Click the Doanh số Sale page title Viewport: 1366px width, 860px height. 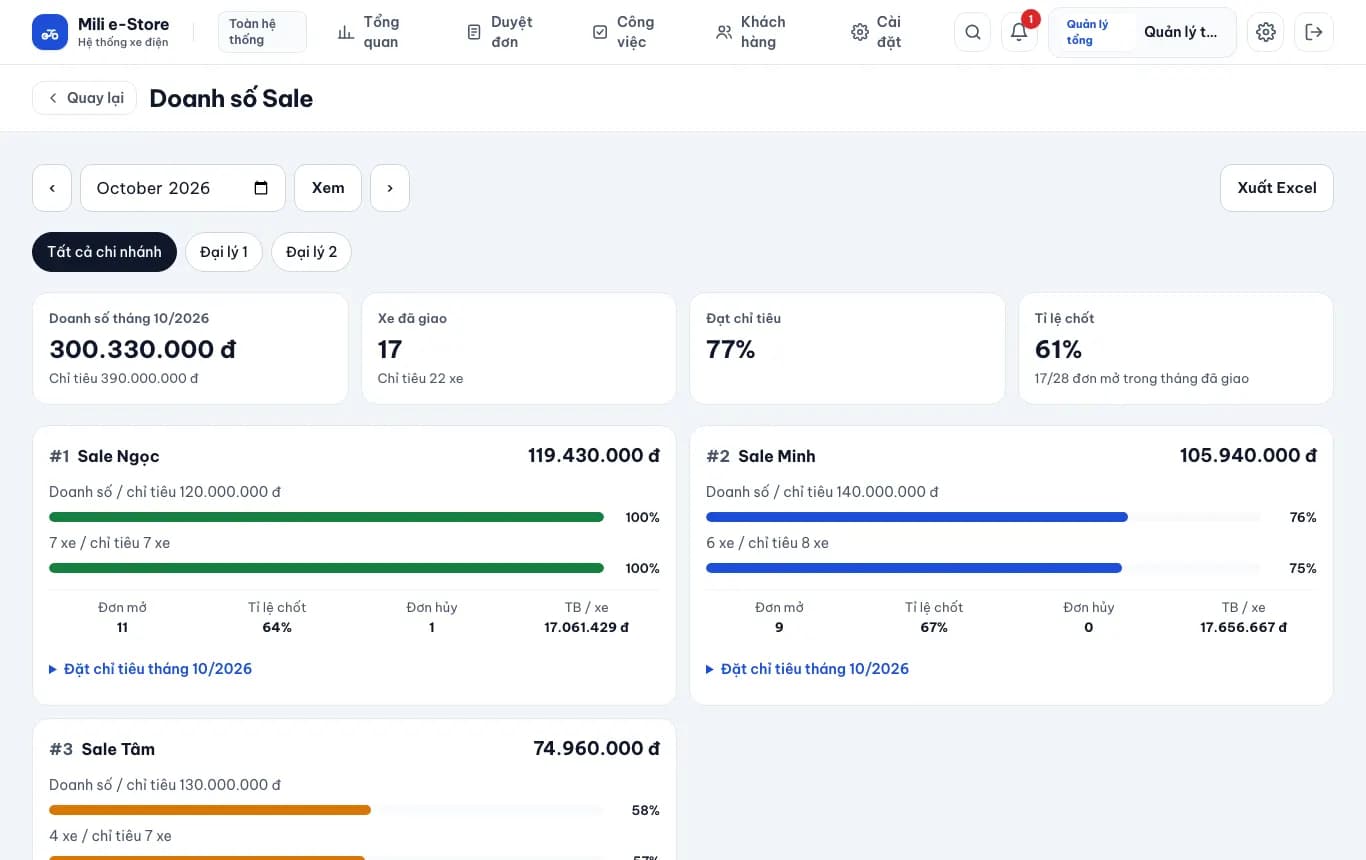[231, 98]
